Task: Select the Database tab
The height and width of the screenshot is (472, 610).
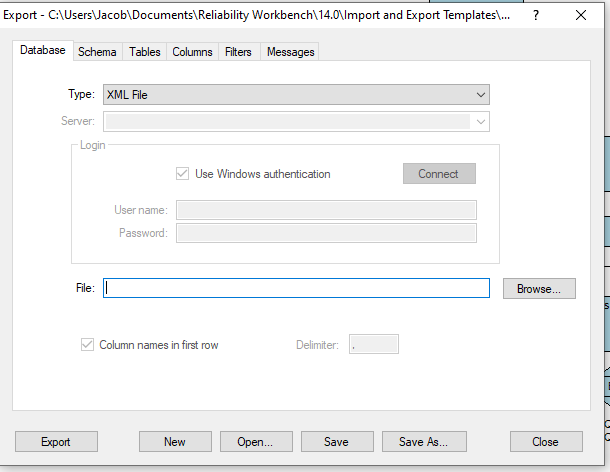Action: 43,51
